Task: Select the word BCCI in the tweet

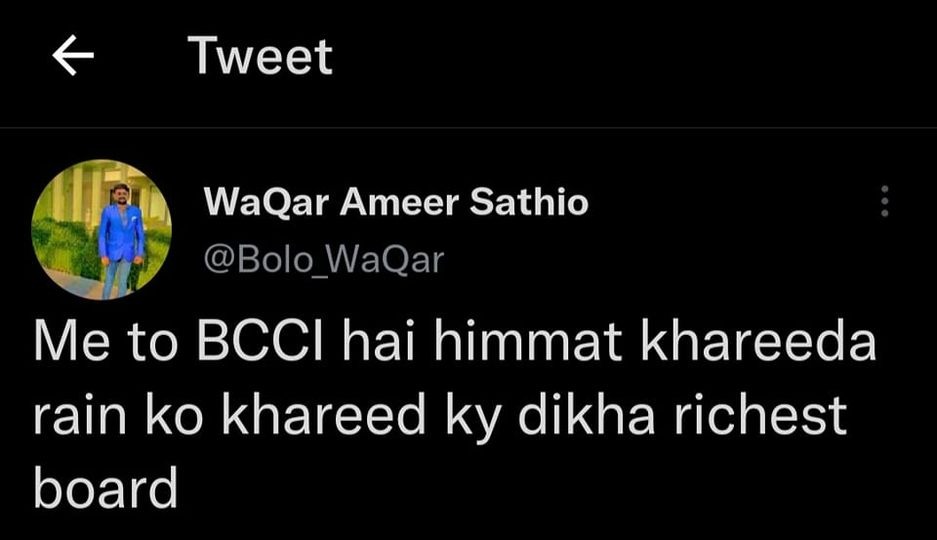Action: [259, 342]
